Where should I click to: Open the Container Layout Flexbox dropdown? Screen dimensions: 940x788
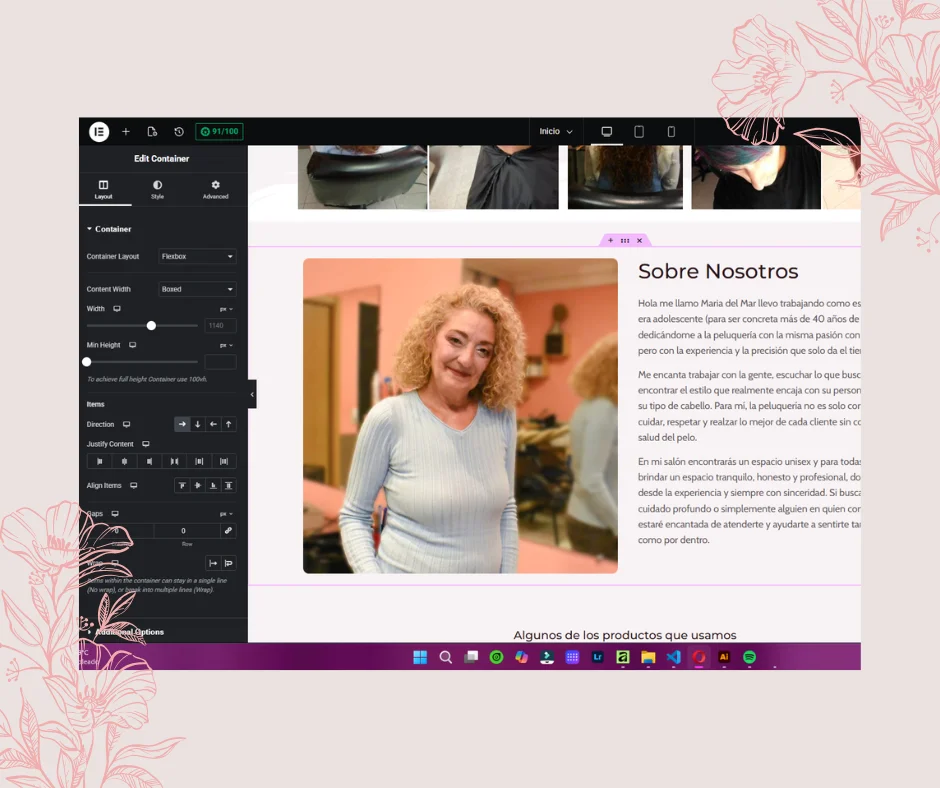(197, 256)
